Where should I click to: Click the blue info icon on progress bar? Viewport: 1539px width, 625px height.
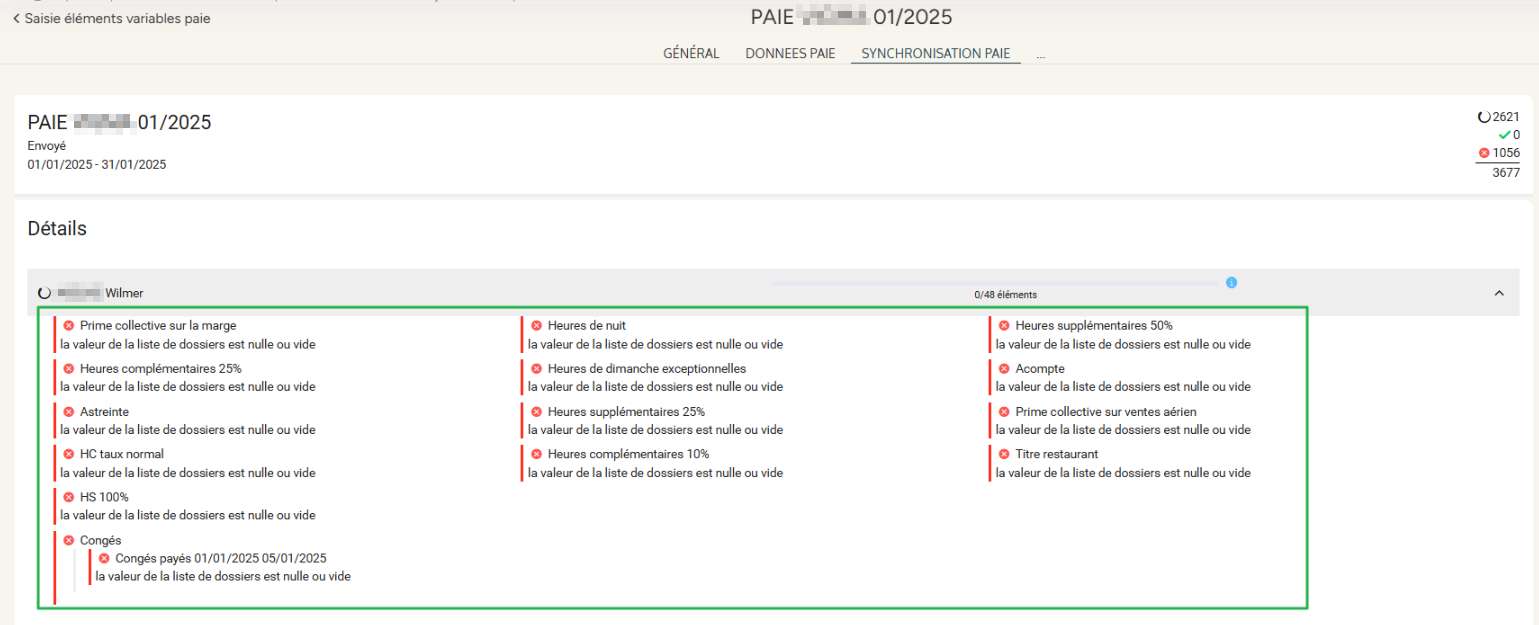pos(1231,283)
